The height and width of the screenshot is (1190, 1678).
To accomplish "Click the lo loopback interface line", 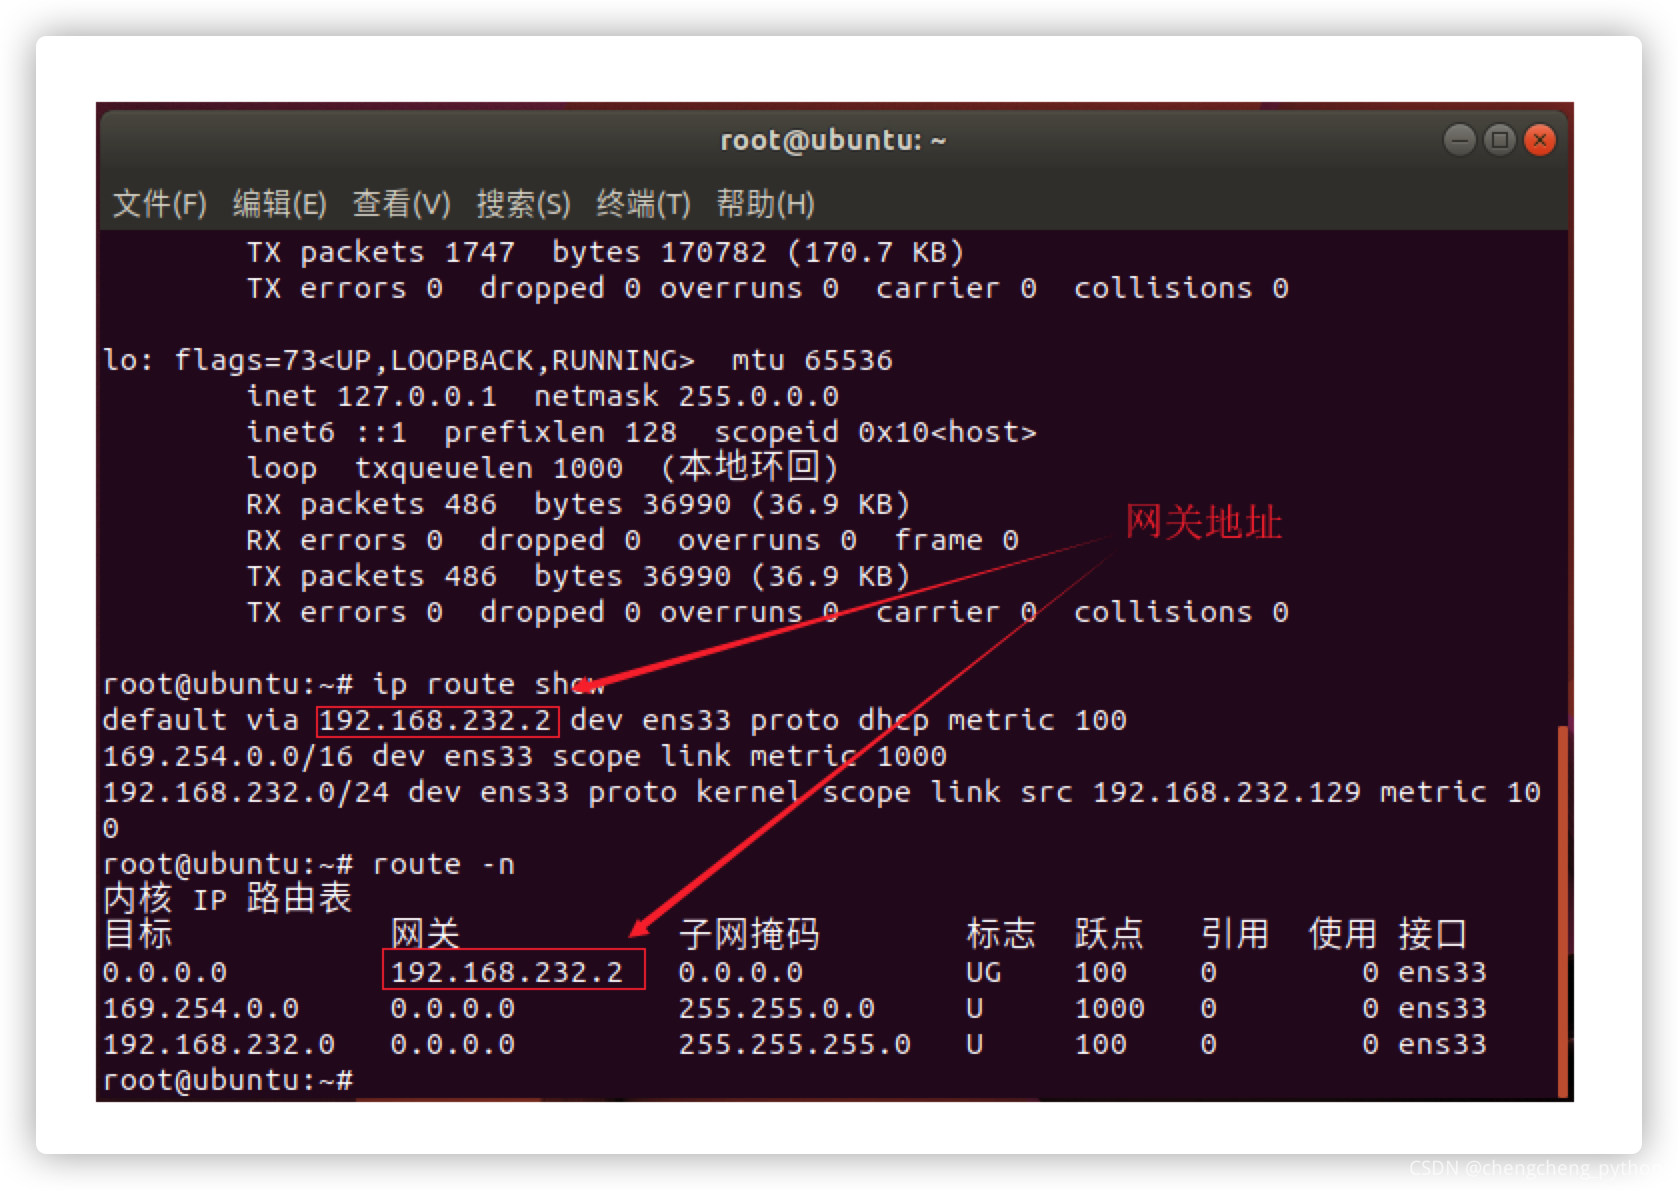I will (x=497, y=359).
